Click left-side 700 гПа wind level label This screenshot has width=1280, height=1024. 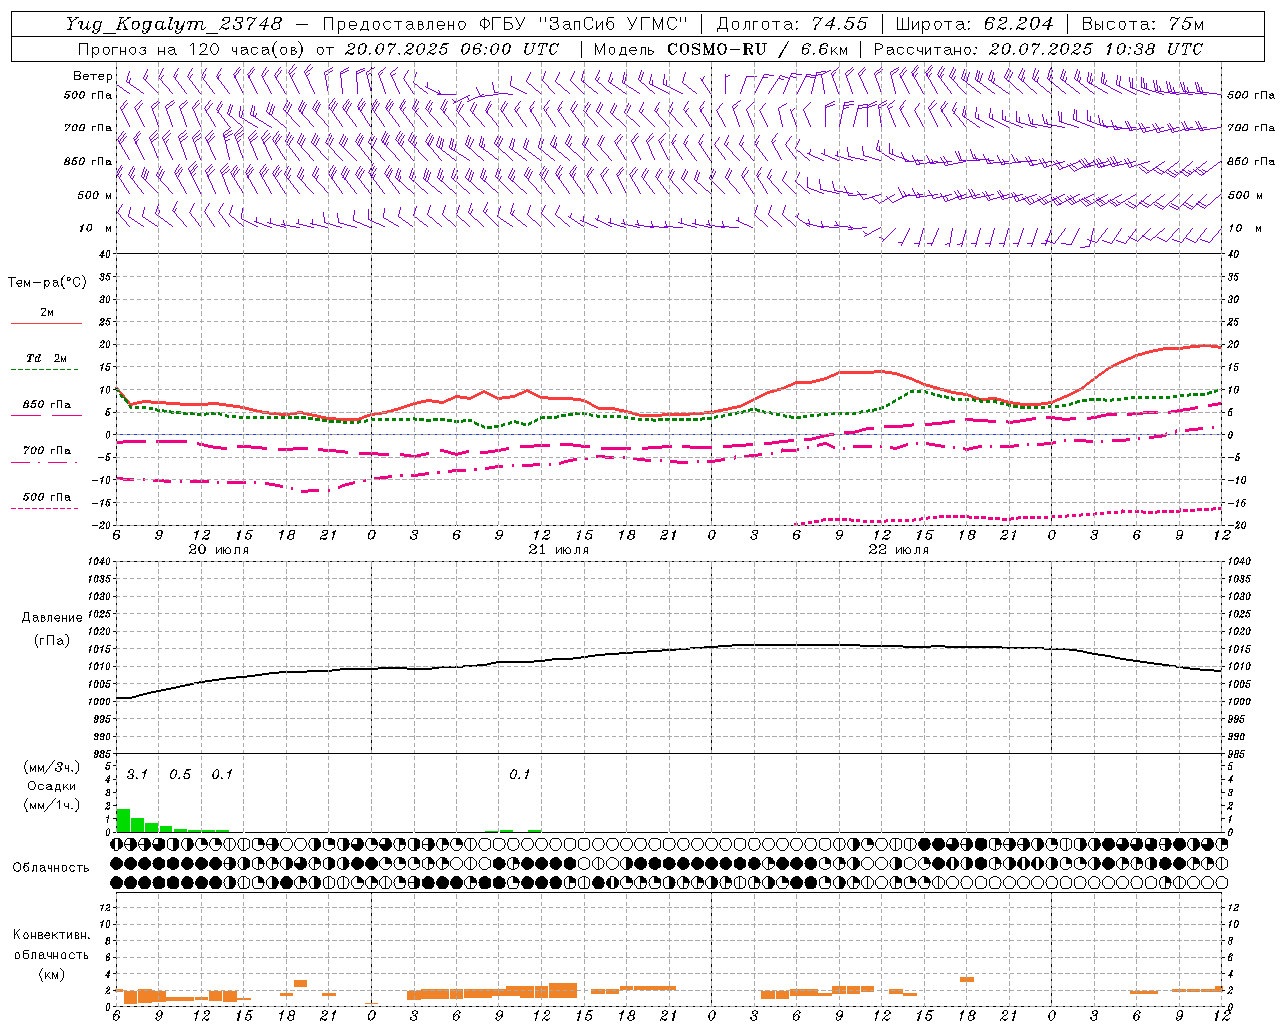pyautogui.click(x=88, y=128)
